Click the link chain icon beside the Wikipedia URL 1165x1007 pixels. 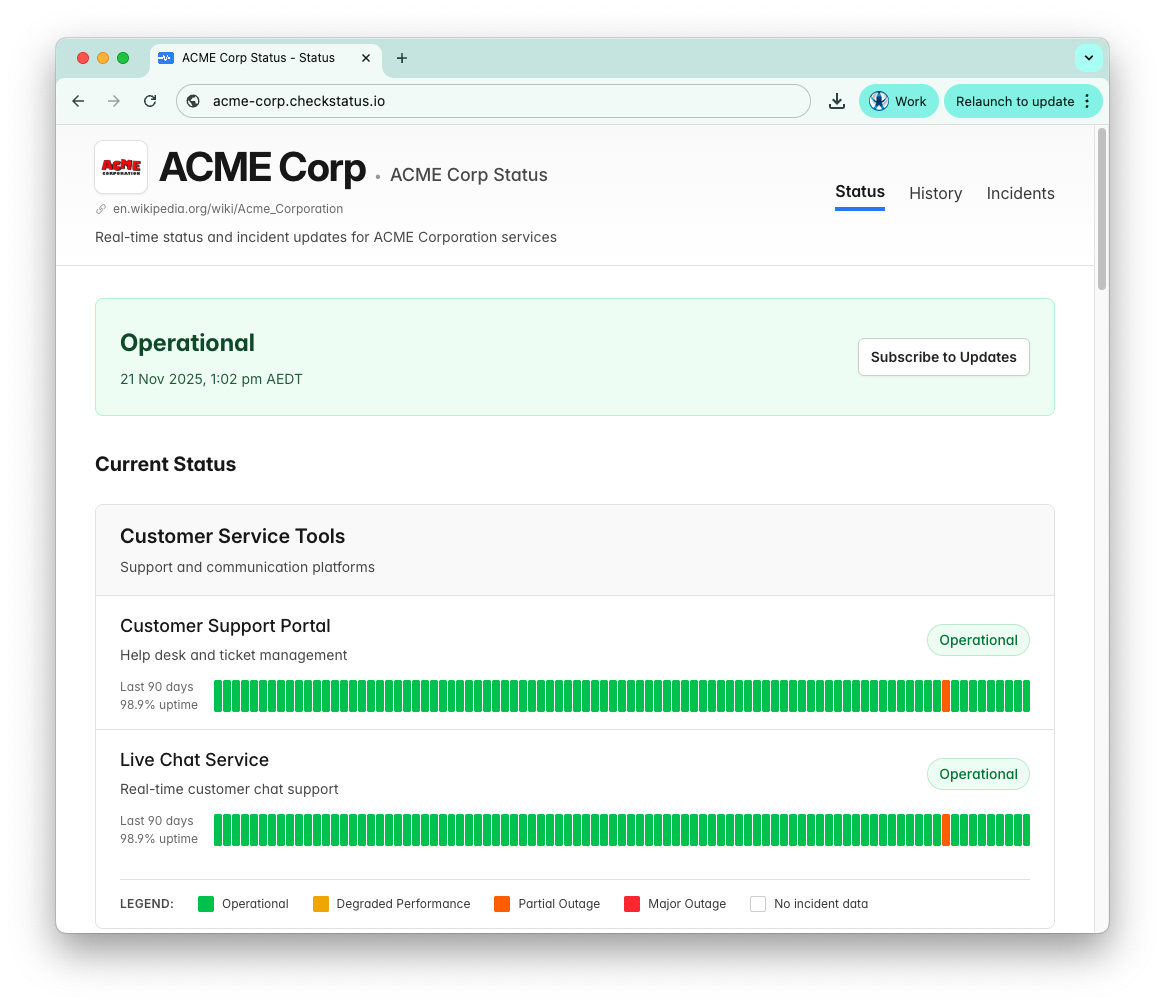pos(101,208)
